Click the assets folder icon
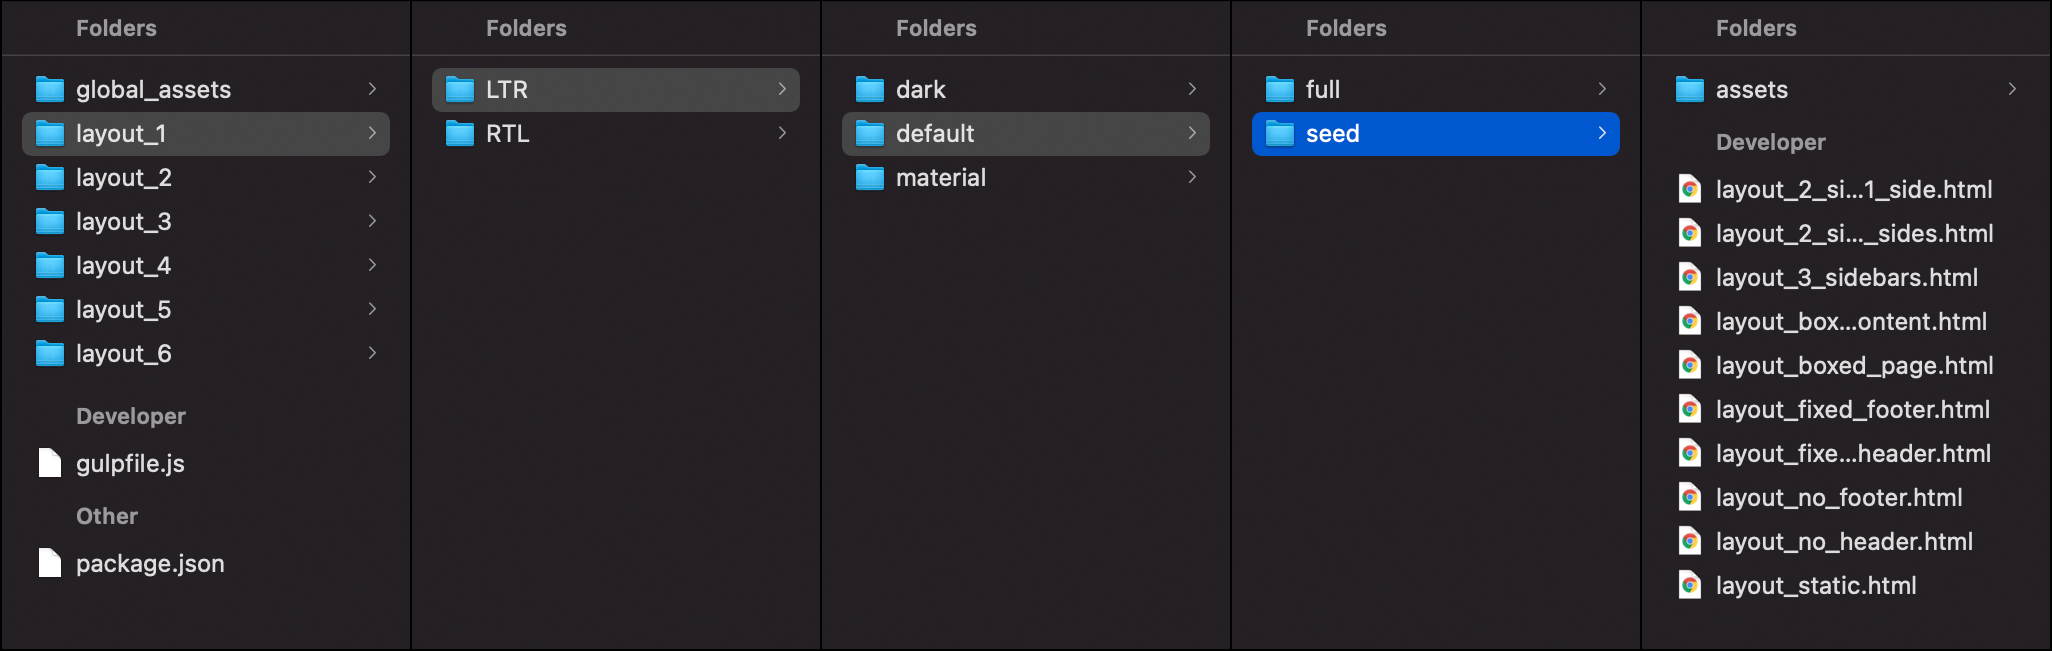Image resolution: width=2052 pixels, height=651 pixels. 1690,90
